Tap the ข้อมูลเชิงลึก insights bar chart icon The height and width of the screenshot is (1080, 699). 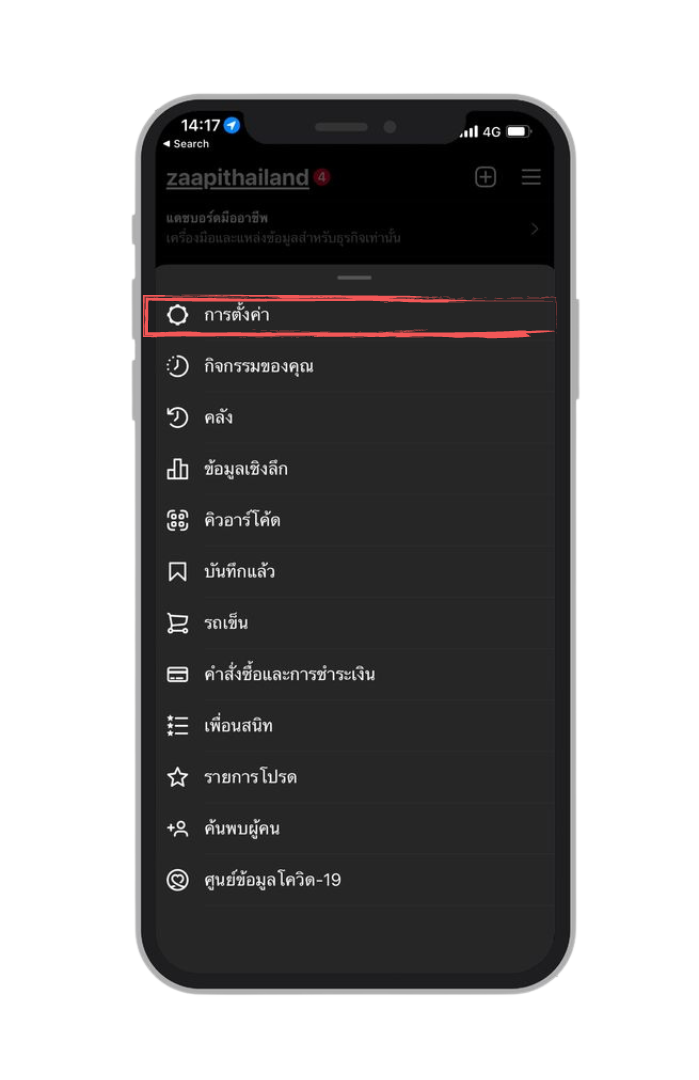(x=177, y=469)
